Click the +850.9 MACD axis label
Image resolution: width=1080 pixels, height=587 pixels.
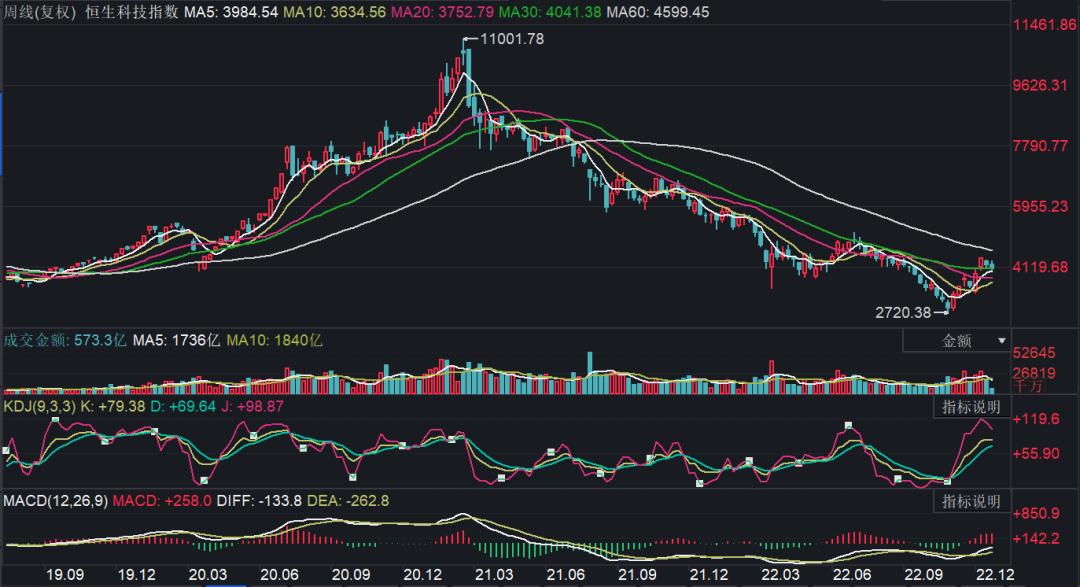pos(1036,513)
